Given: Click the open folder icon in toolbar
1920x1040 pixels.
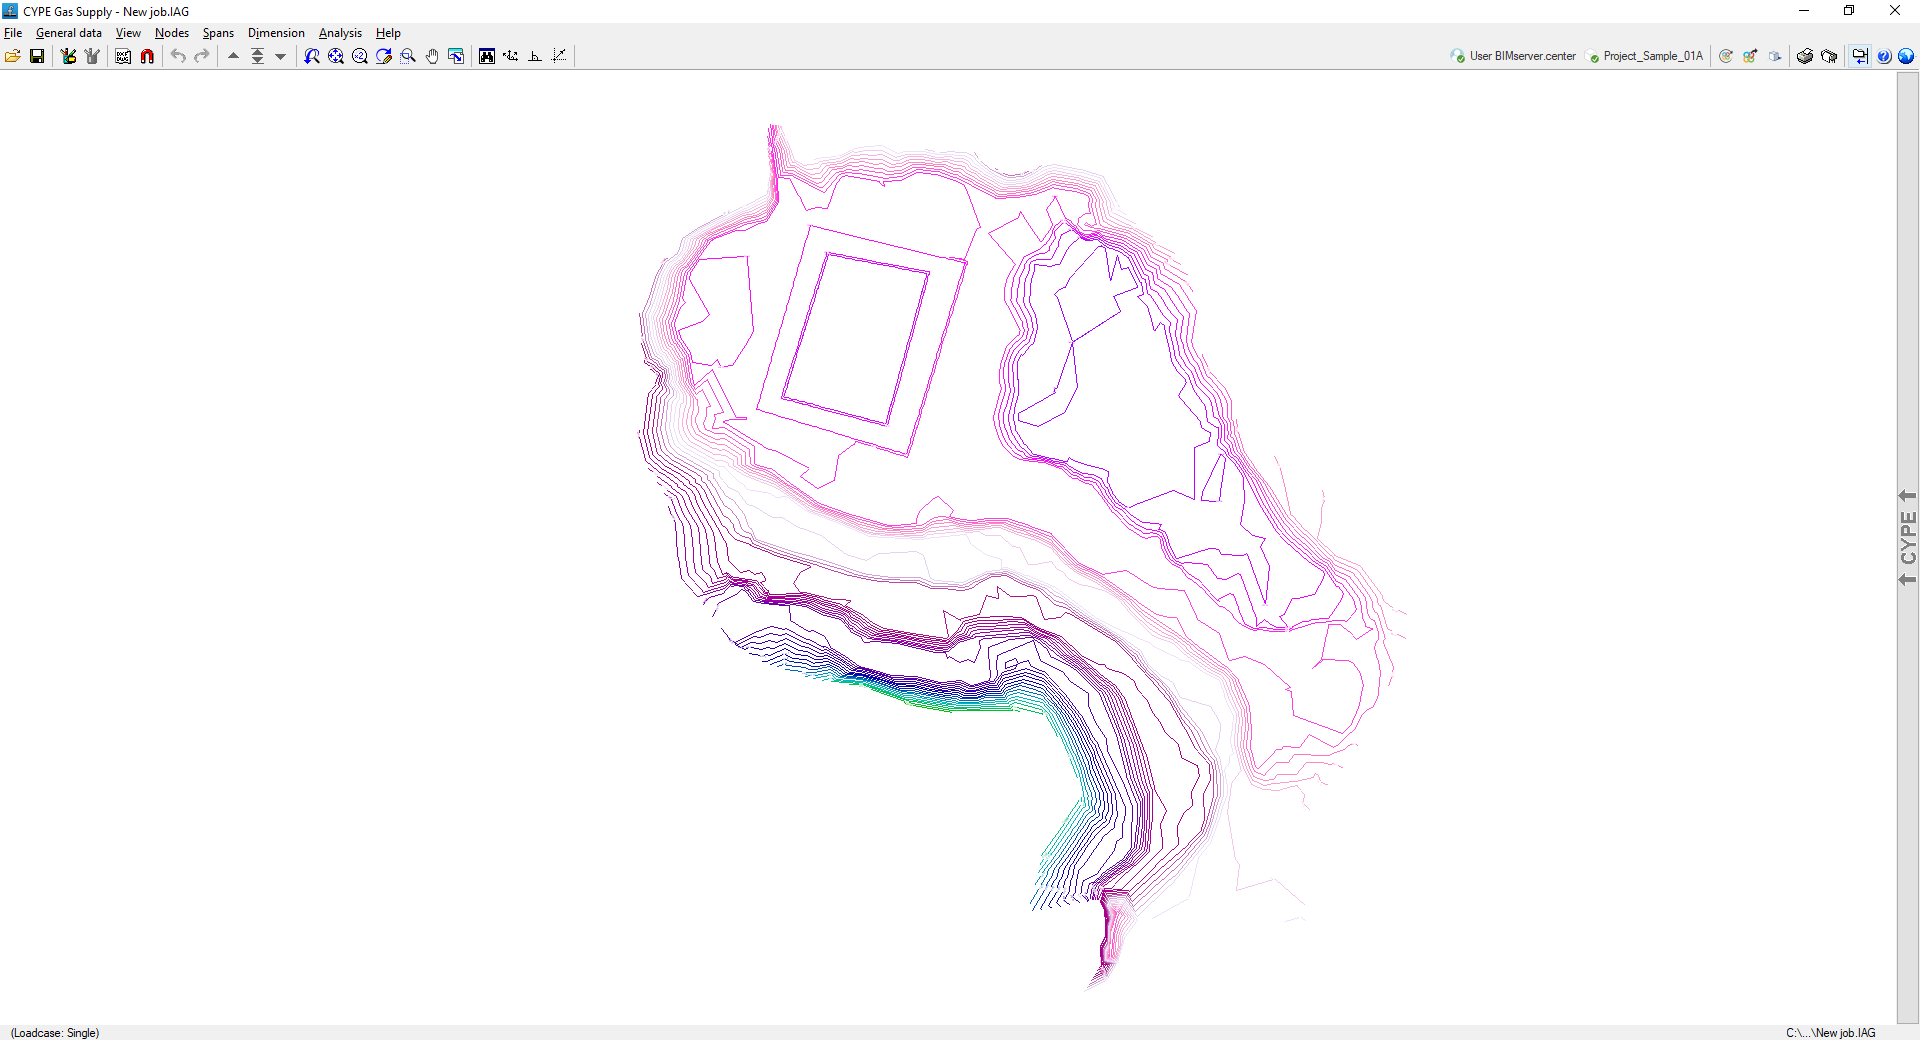Looking at the screenshot, I should point(13,56).
